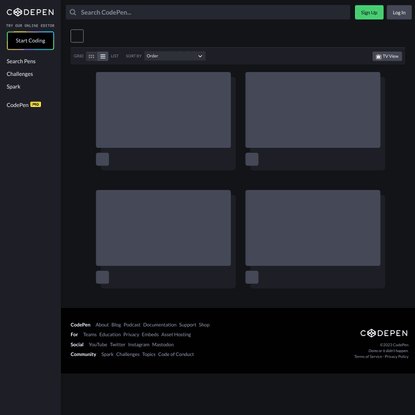Open the top-right pen thumbnail

pyautogui.click(x=313, y=110)
